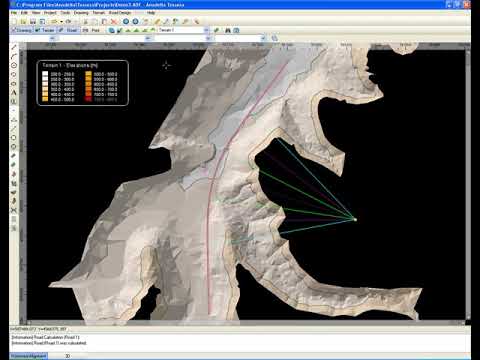Expand the undo history dropdown arrow
The height and width of the screenshot is (360, 480).
[x=61, y=22]
